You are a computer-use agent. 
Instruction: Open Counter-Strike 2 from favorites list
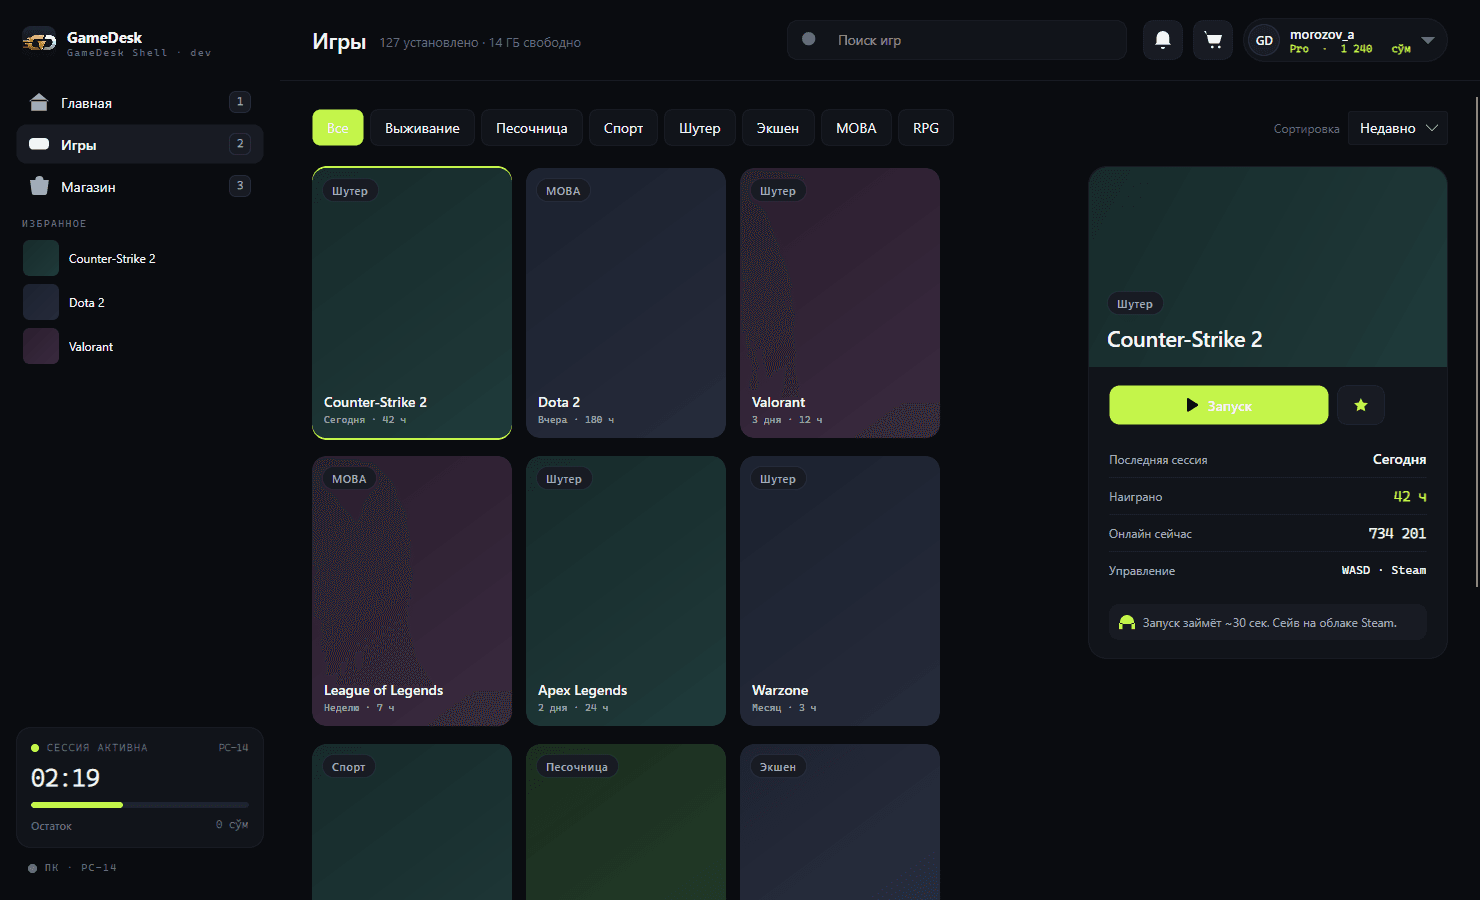pyautogui.click(x=140, y=258)
